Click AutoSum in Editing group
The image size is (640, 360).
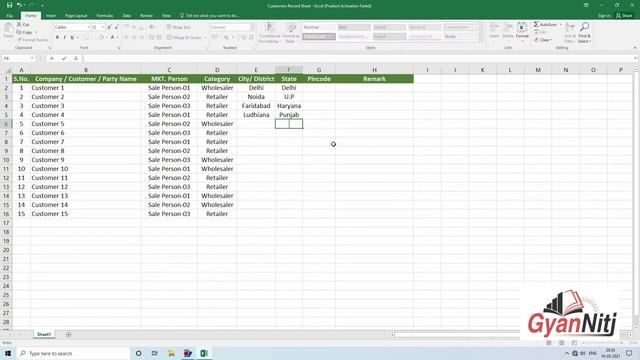[x=545, y=24]
